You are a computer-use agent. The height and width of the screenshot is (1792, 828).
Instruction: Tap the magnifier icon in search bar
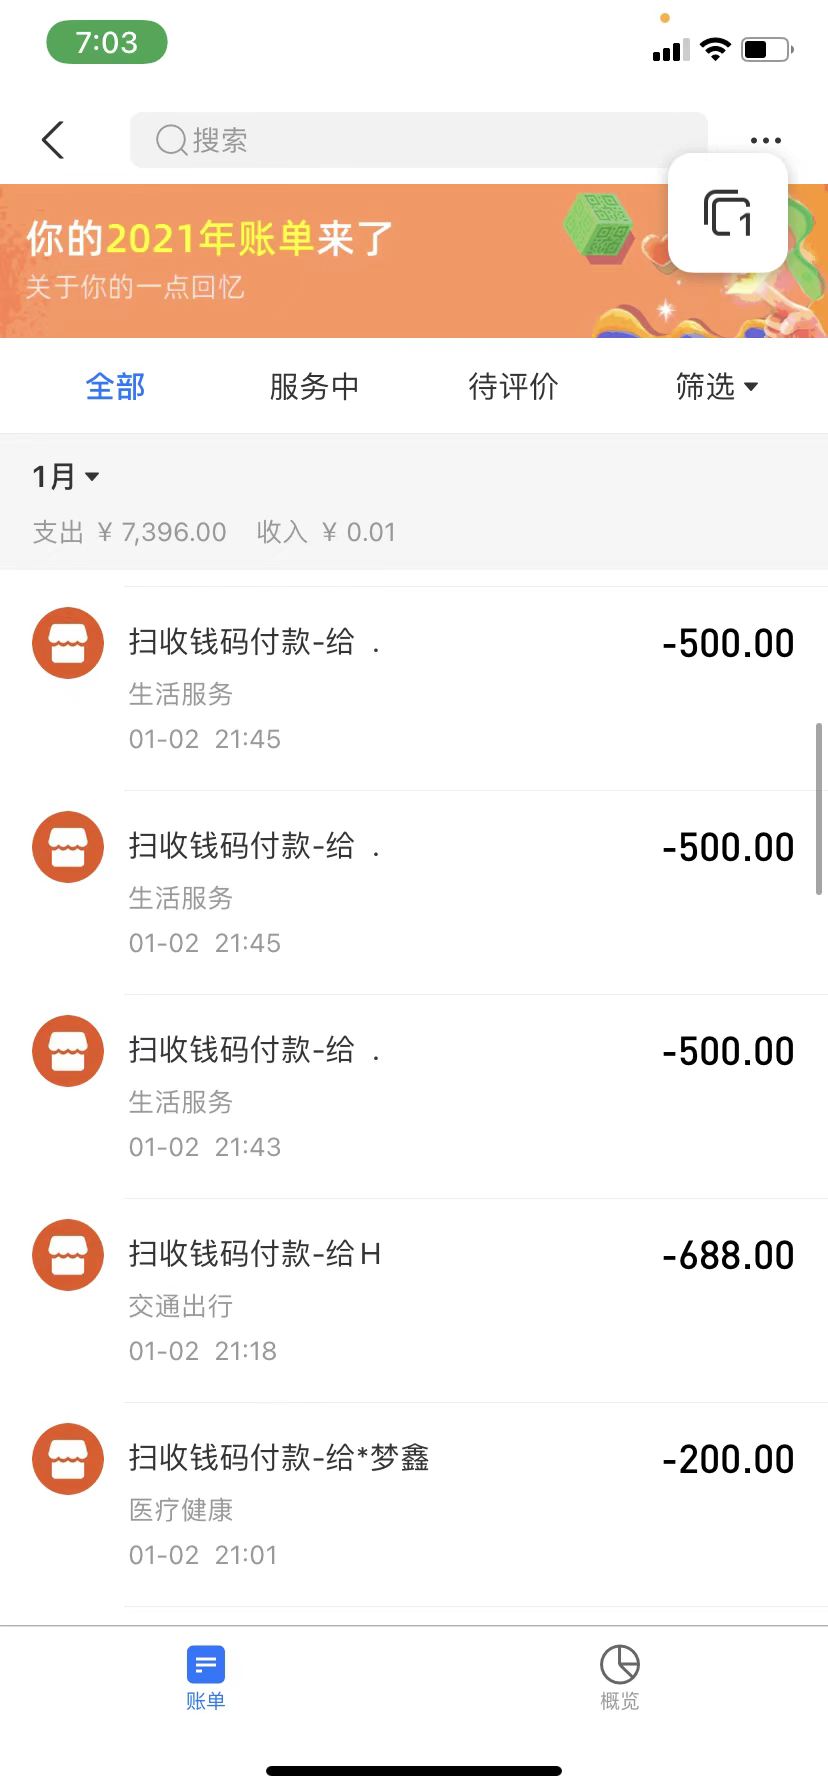tap(171, 140)
